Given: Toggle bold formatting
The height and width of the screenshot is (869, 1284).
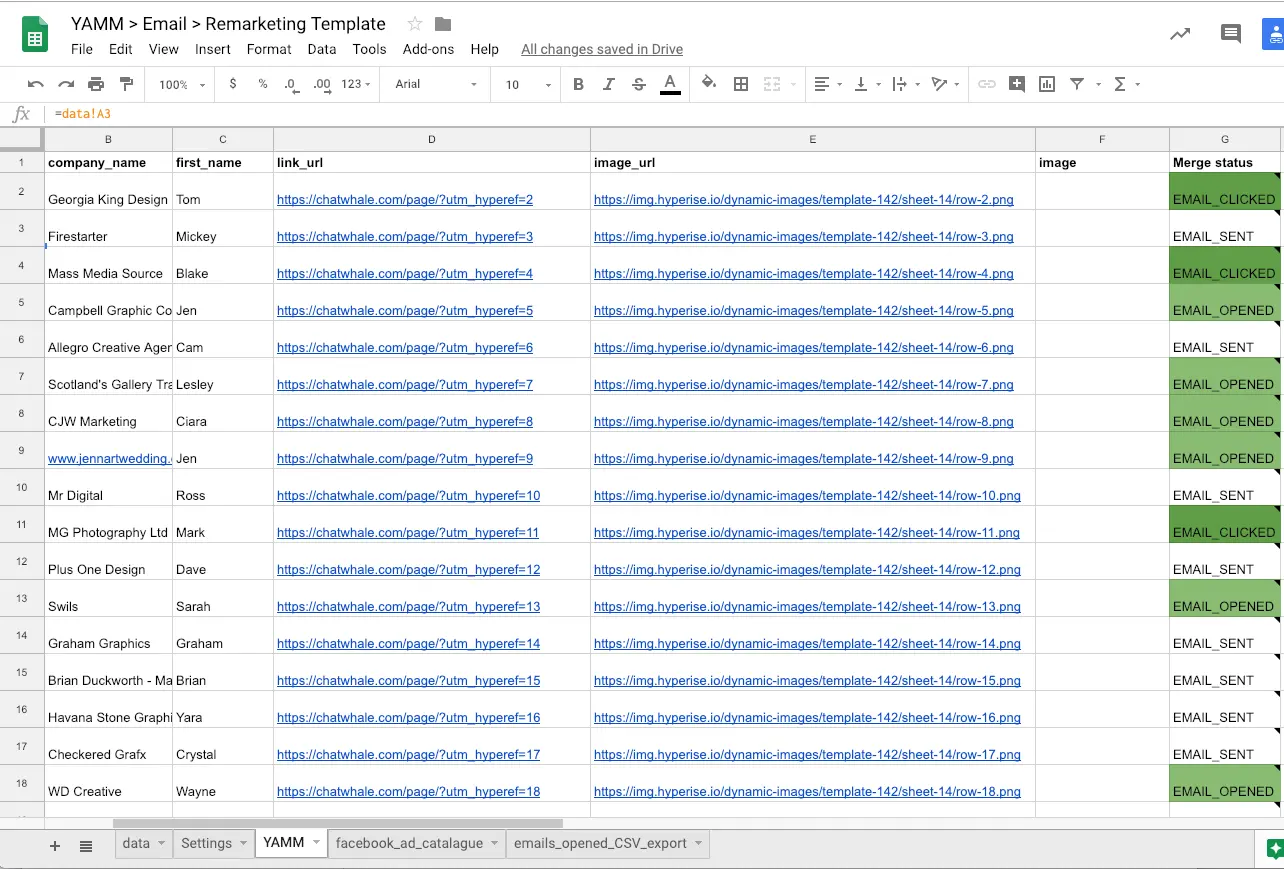Looking at the screenshot, I should point(578,85).
